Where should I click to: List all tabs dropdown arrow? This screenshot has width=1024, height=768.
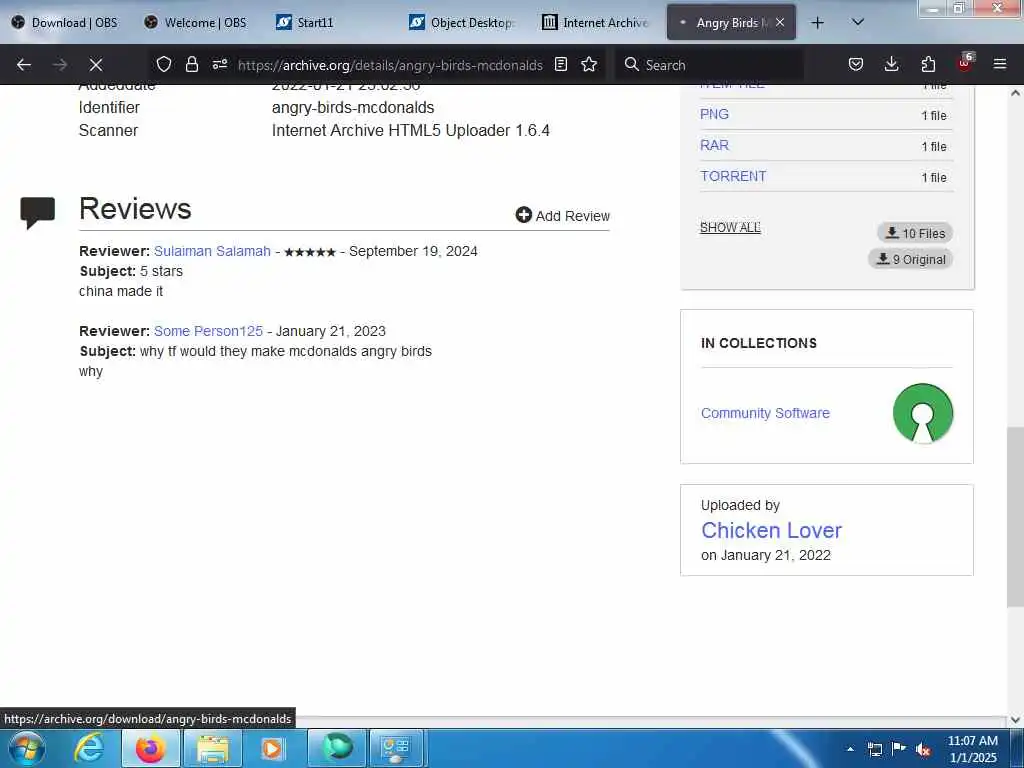coord(858,22)
